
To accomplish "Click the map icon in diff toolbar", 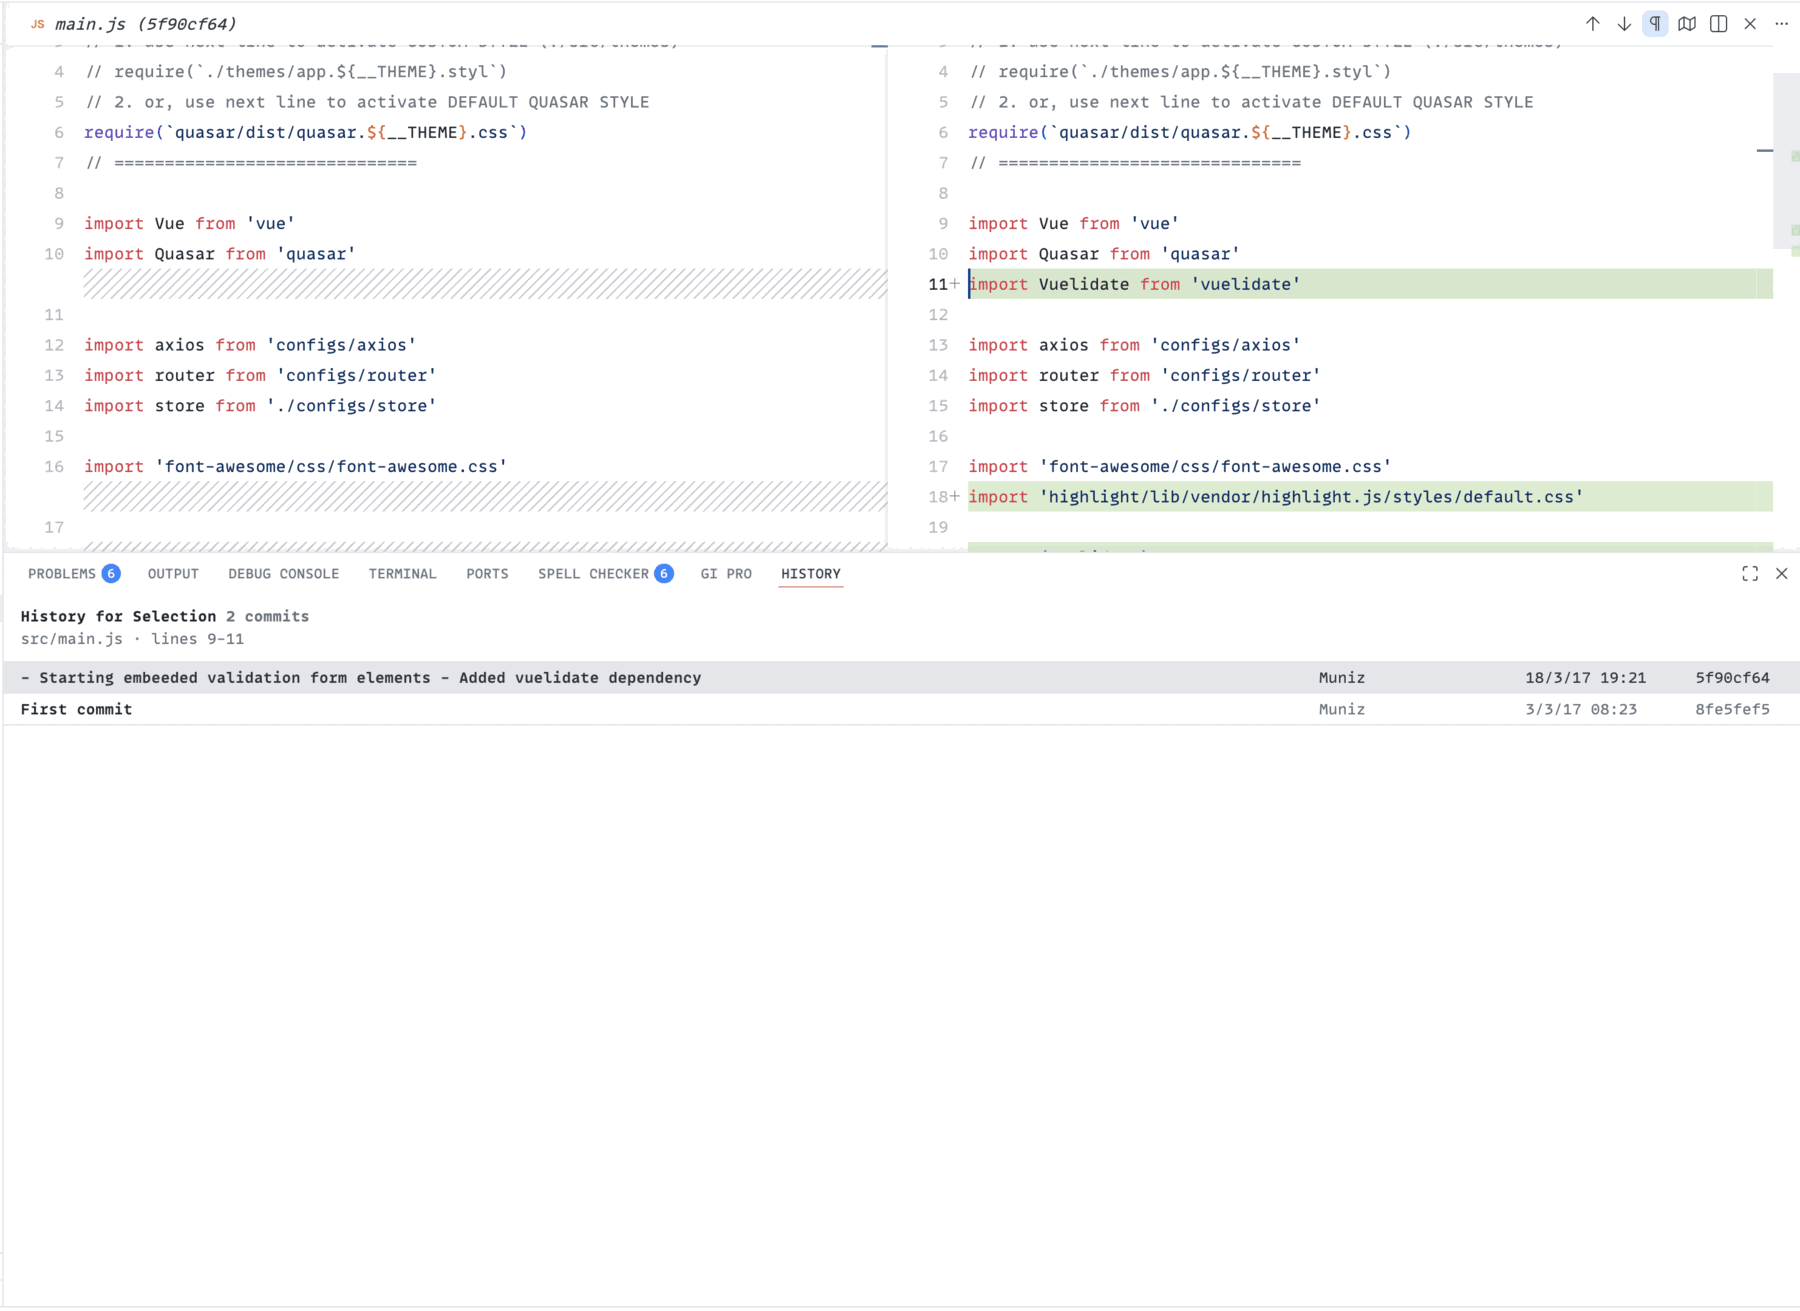I will click(1687, 24).
